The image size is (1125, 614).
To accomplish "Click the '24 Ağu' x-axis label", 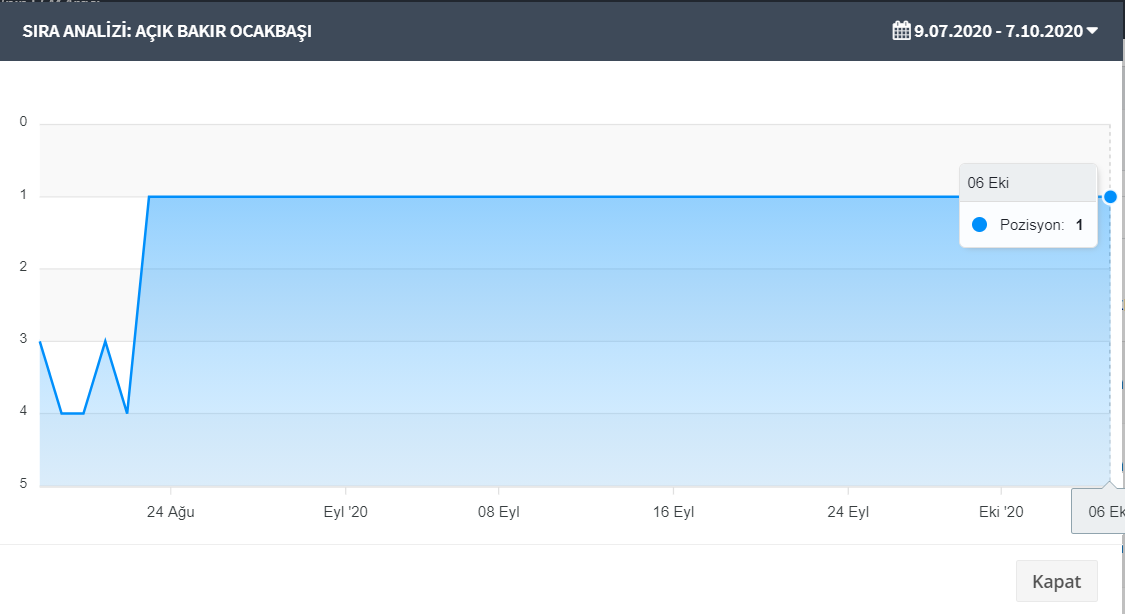I will tap(171, 511).
